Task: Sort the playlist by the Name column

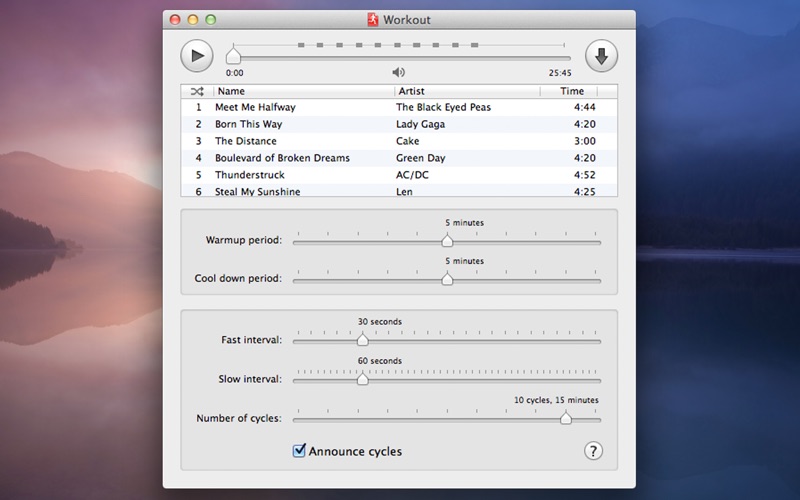Action: (x=304, y=91)
